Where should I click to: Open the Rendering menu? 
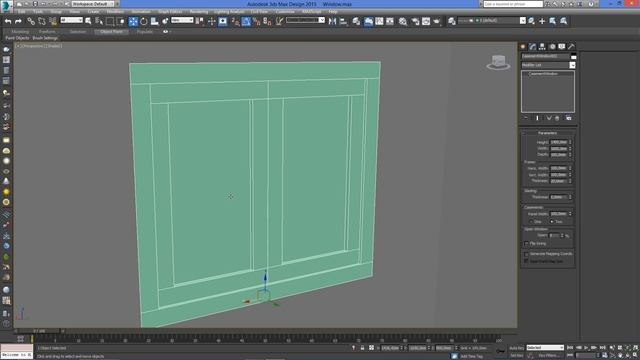point(199,12)
